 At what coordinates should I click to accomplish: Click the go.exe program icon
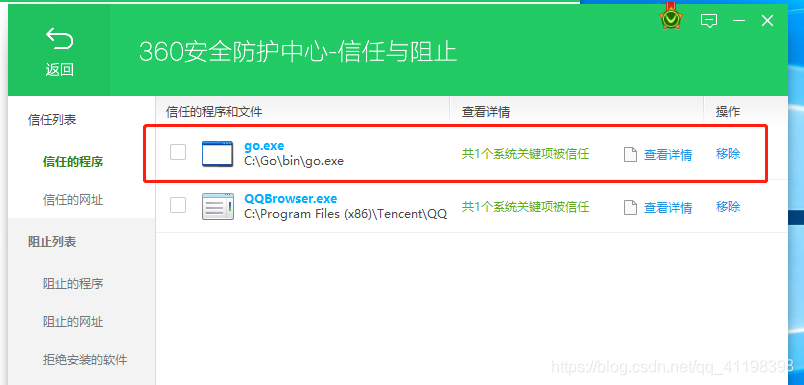click(217, 154)
